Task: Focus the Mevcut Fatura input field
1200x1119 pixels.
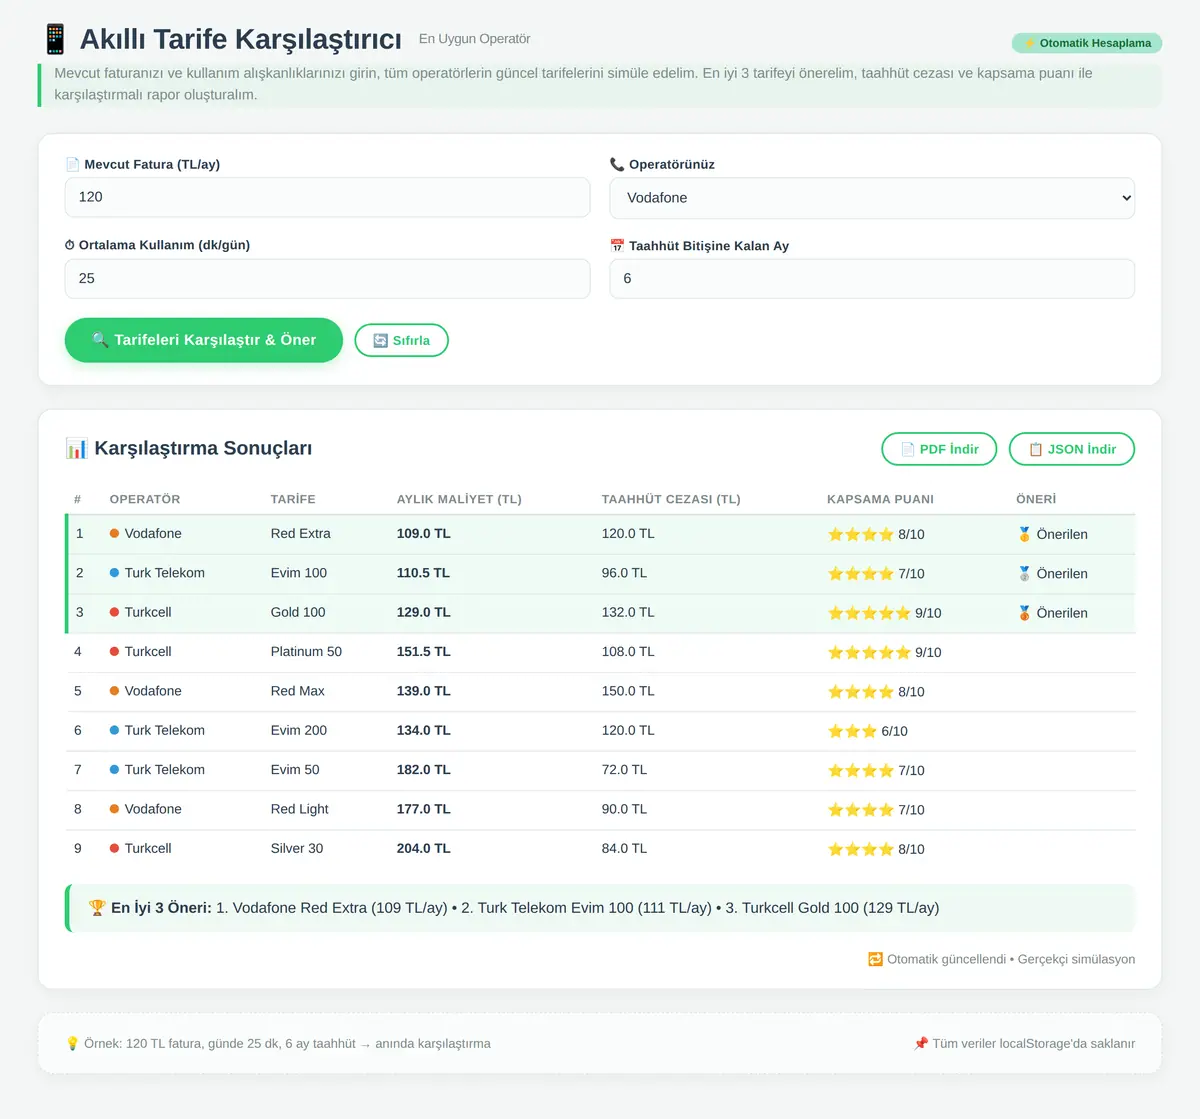Action: 328,197
